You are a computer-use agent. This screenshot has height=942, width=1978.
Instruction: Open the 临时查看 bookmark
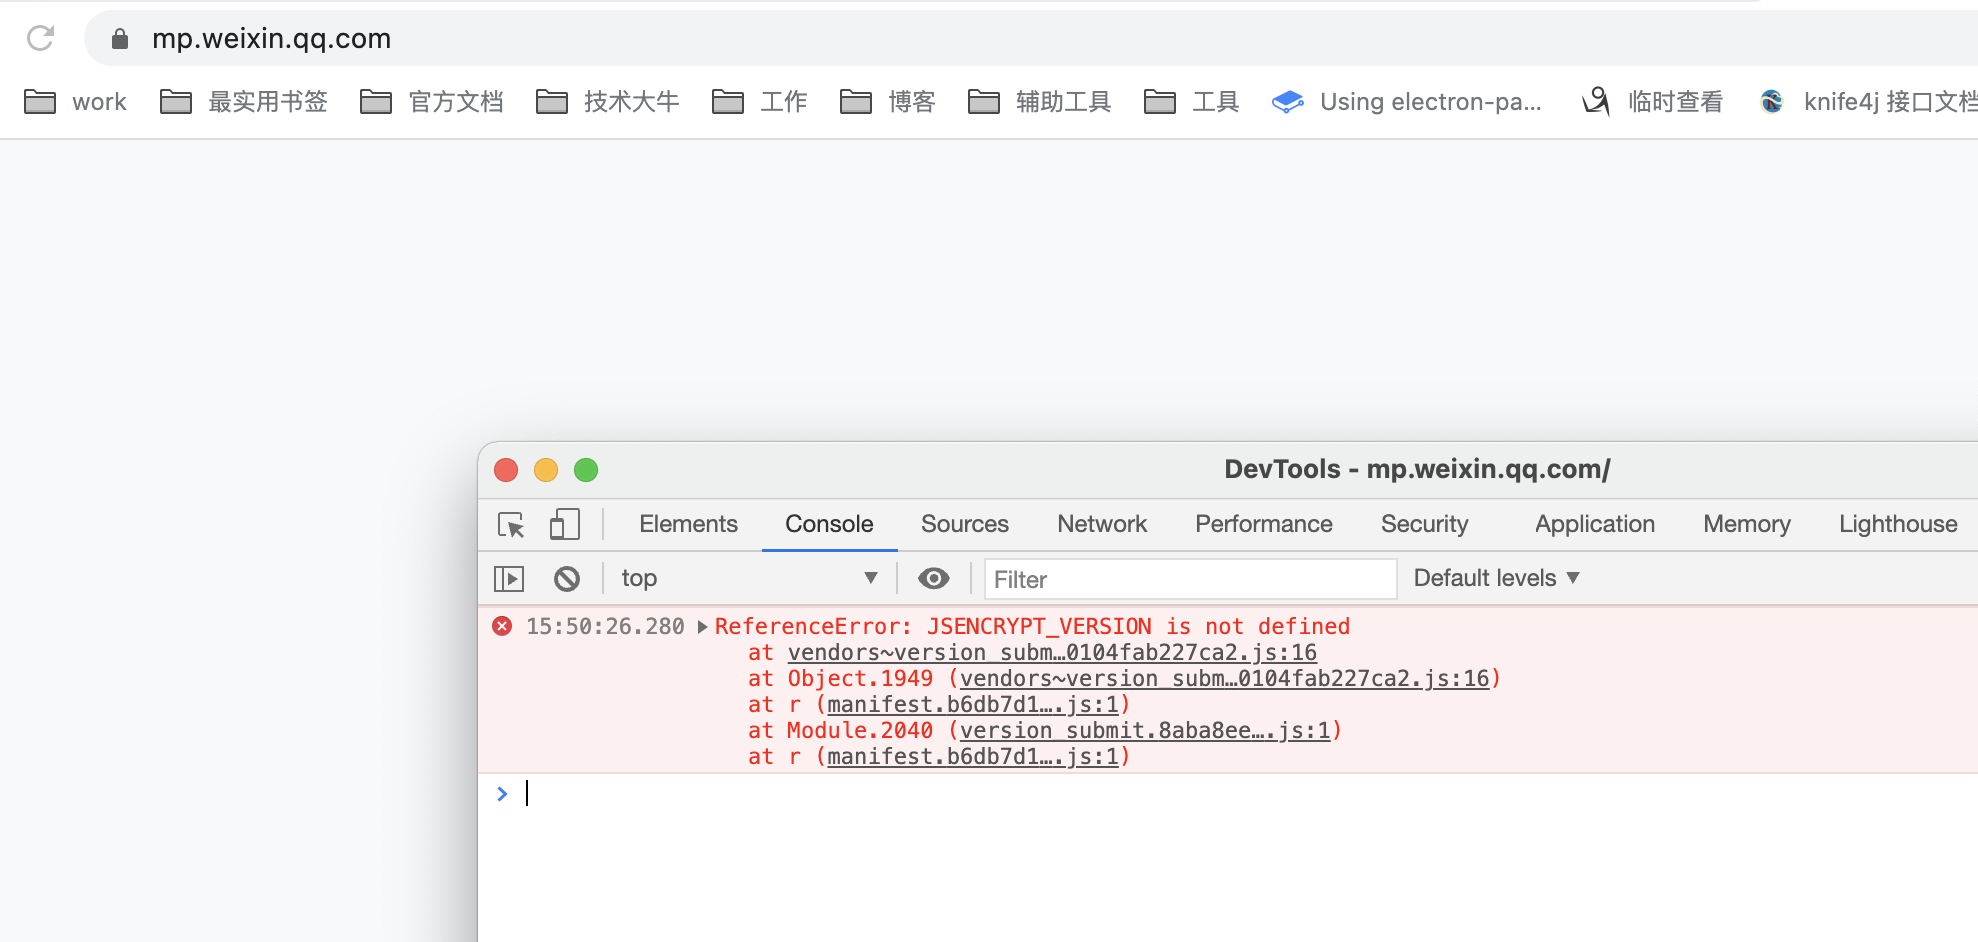(1653, 102)
